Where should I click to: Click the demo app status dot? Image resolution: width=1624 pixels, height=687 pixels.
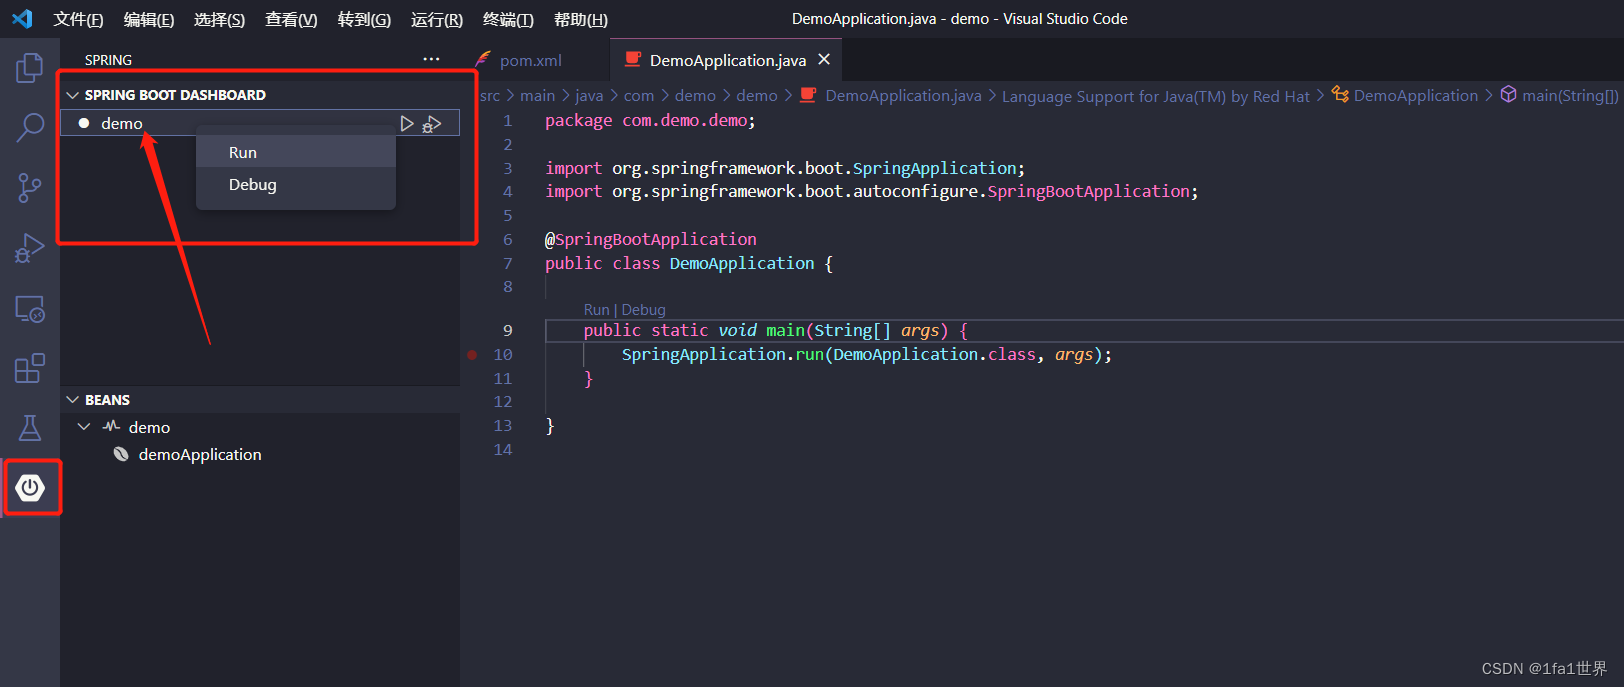[84, 123]
